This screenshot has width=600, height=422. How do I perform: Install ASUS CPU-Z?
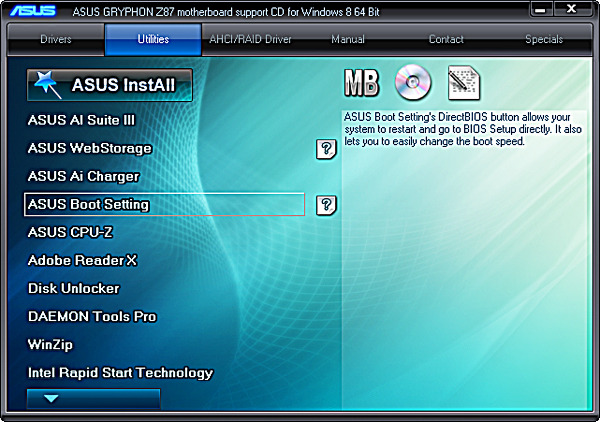point(70,232)
